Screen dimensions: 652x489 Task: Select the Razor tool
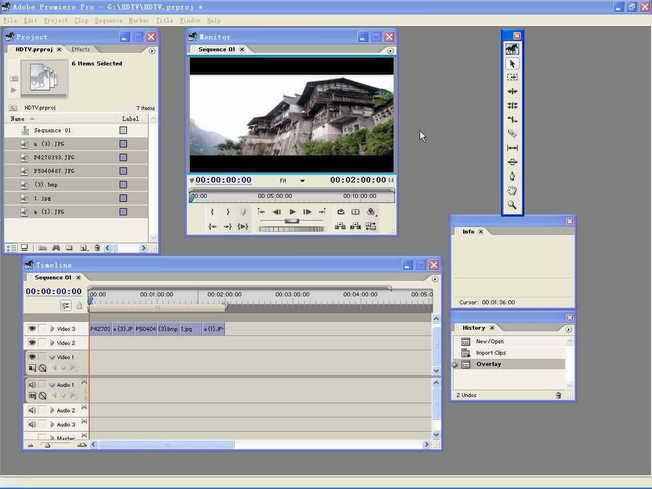(x=512, y=133)
